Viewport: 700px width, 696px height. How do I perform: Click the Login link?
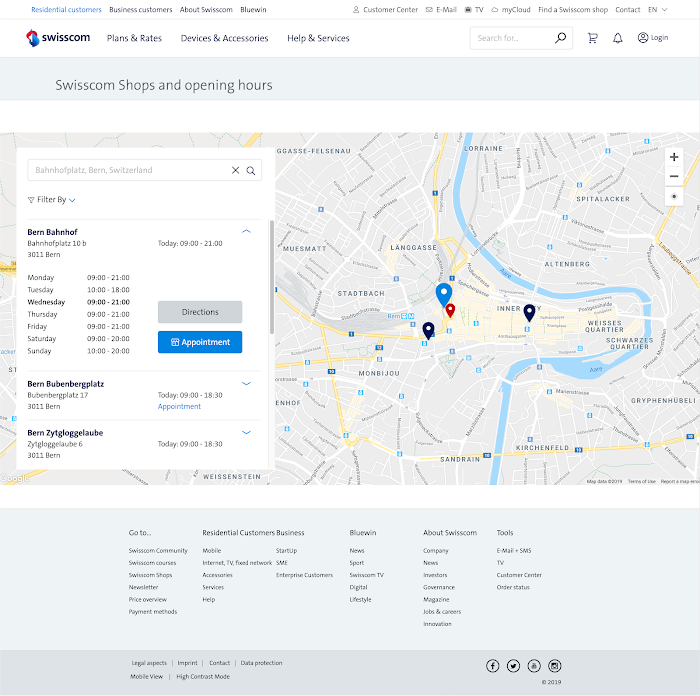(659, 38)
